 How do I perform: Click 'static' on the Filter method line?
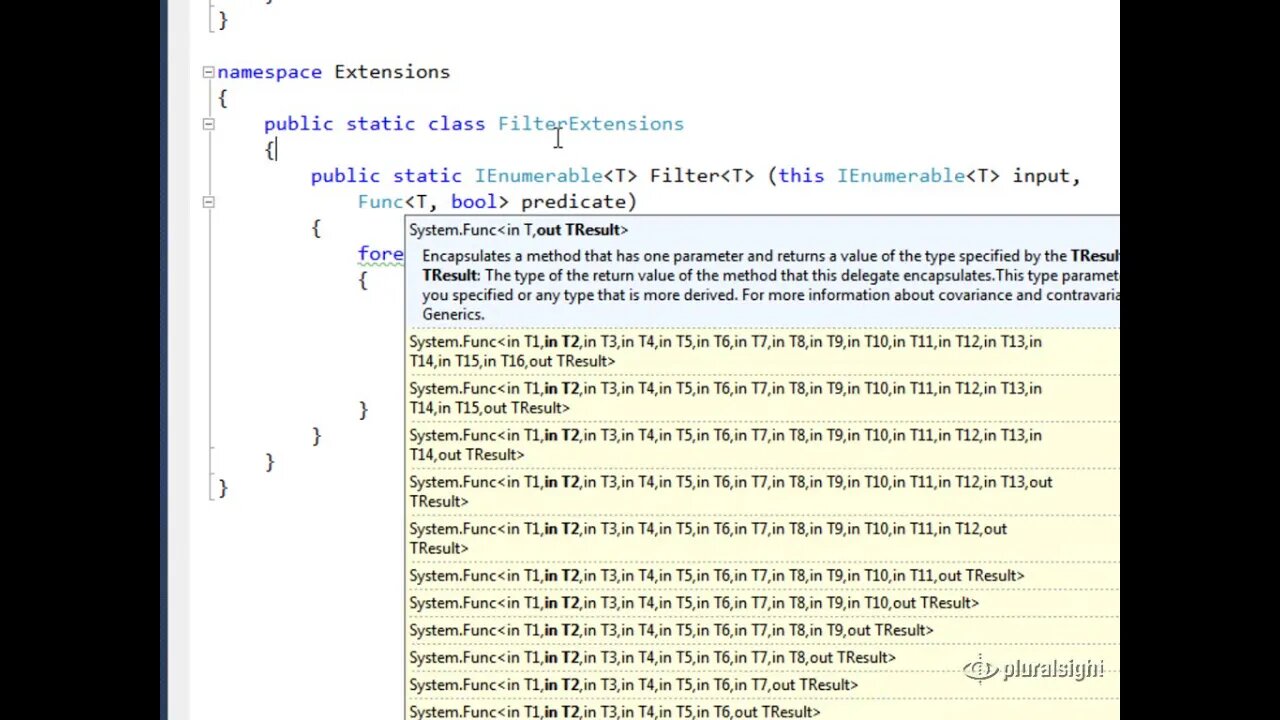tap(427, 176)
